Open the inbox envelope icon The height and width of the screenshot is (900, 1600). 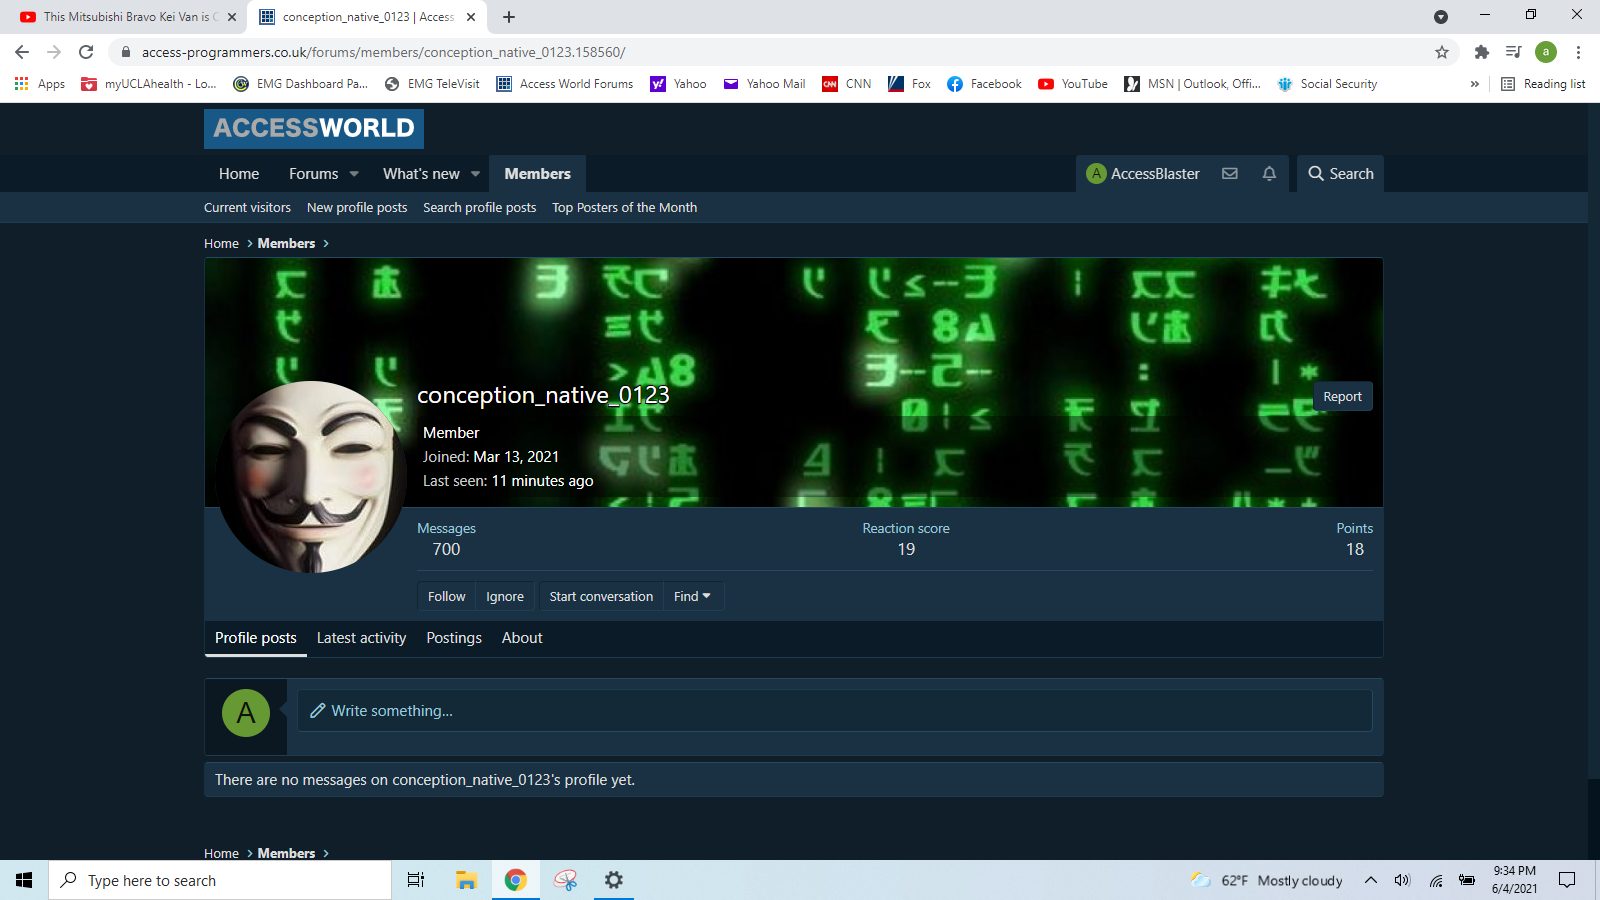point(1230,173)
